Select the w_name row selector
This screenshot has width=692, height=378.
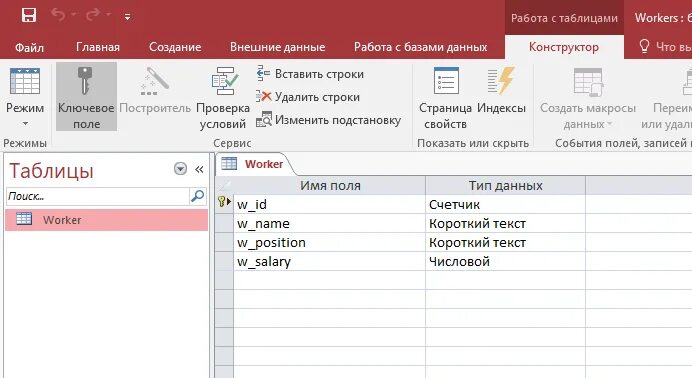(x=224, y=224)
